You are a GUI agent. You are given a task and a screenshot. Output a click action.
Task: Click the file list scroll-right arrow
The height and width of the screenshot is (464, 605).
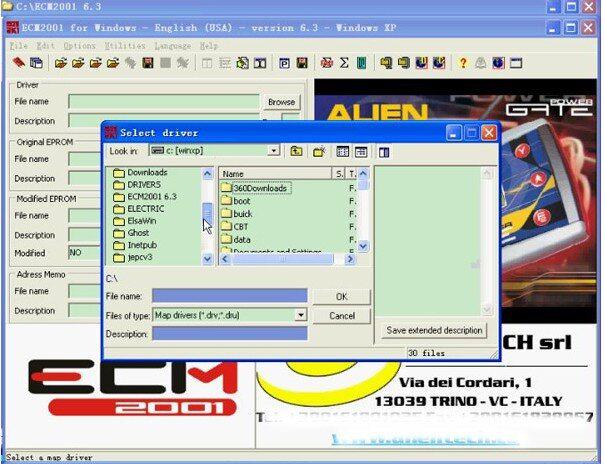(350, 259)
